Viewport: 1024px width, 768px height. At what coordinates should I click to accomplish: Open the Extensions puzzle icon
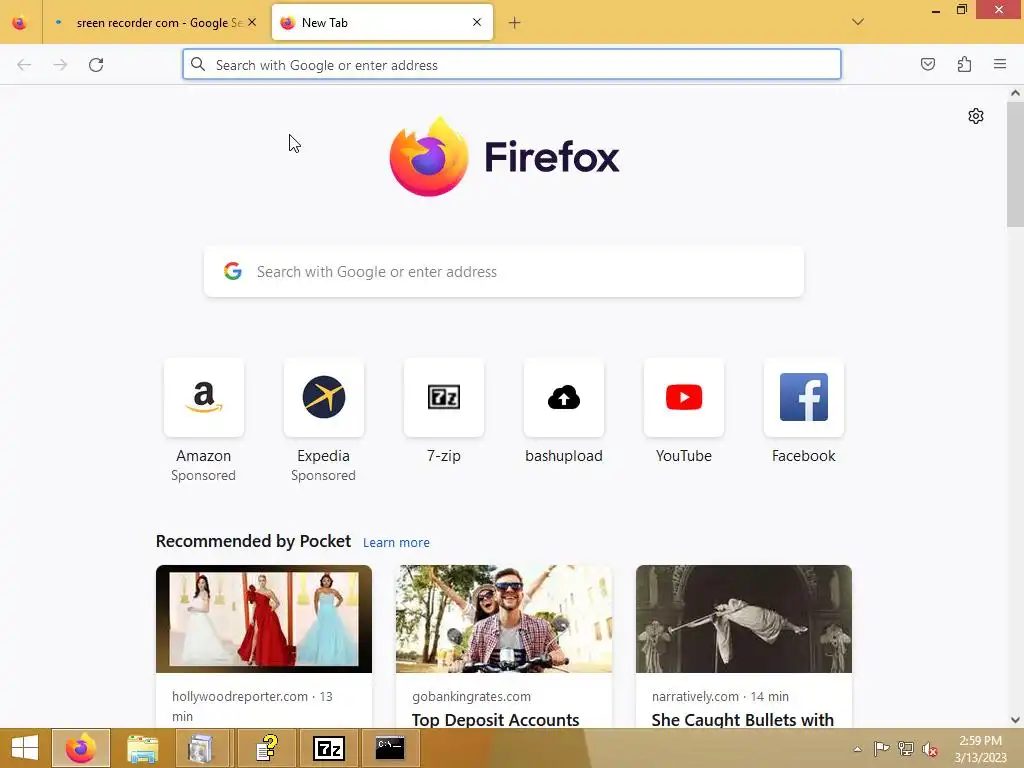pos(964,64)
